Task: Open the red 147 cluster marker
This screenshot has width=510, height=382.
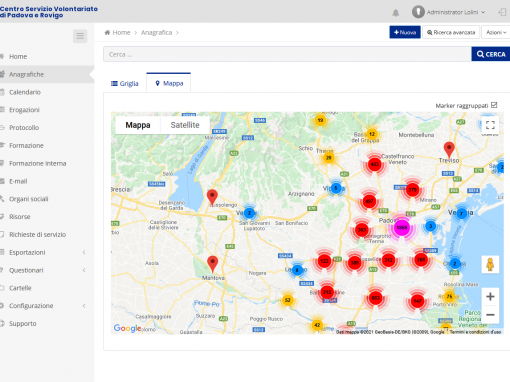Action: point(417,301)
